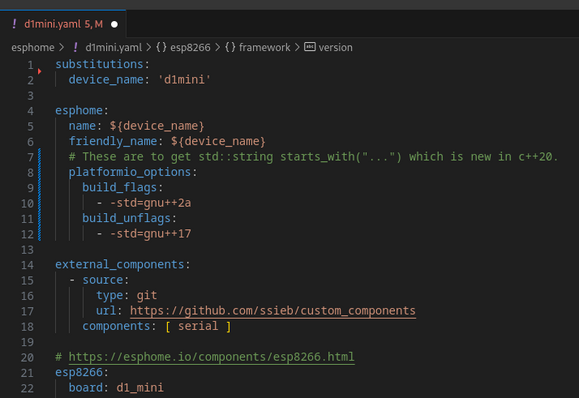
Task: Open the esp8266 breadcrumb segment
Action: click(190, 47)
